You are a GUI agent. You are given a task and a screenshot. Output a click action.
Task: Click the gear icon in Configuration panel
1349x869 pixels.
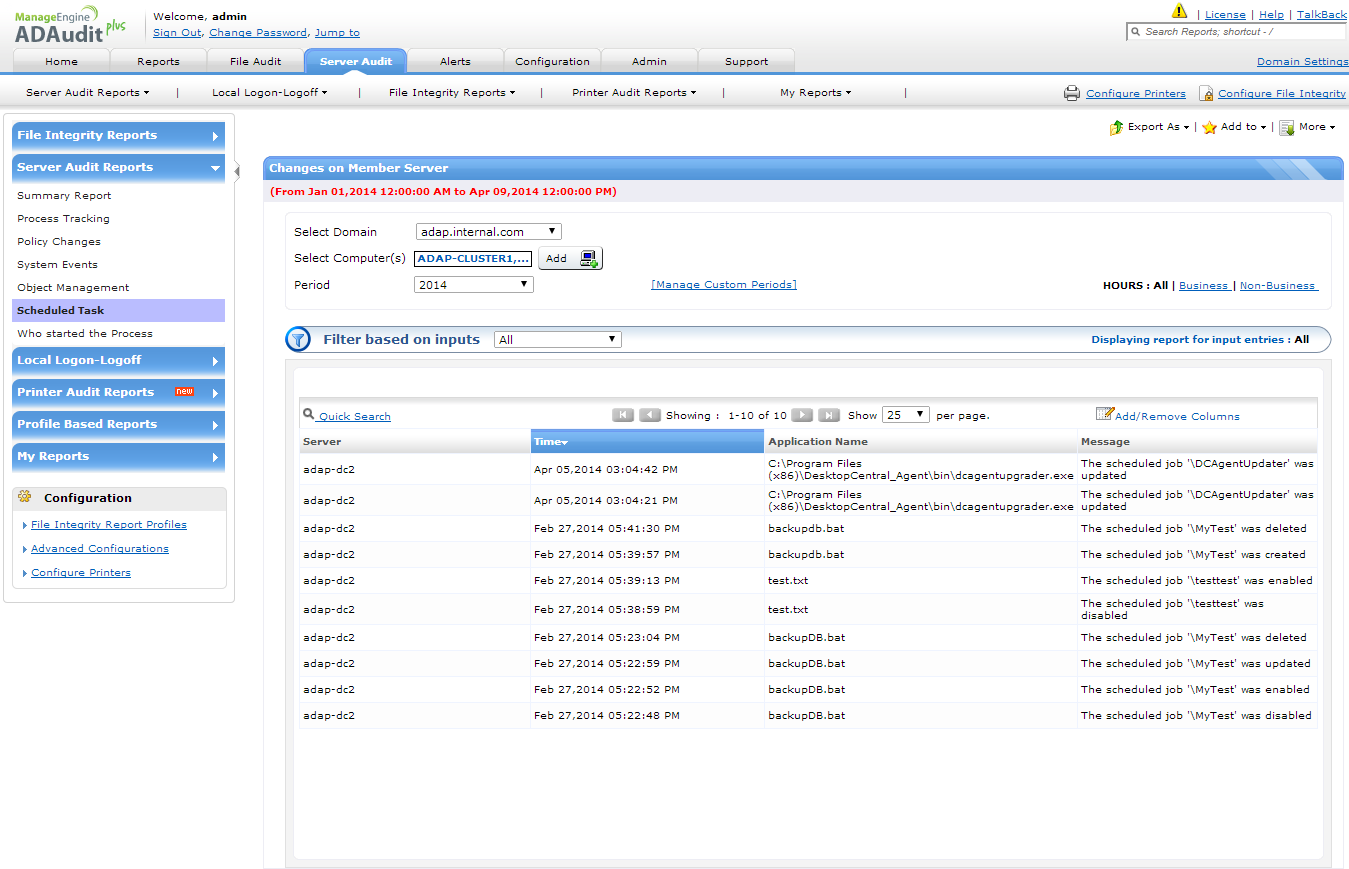tap(25, 497)
